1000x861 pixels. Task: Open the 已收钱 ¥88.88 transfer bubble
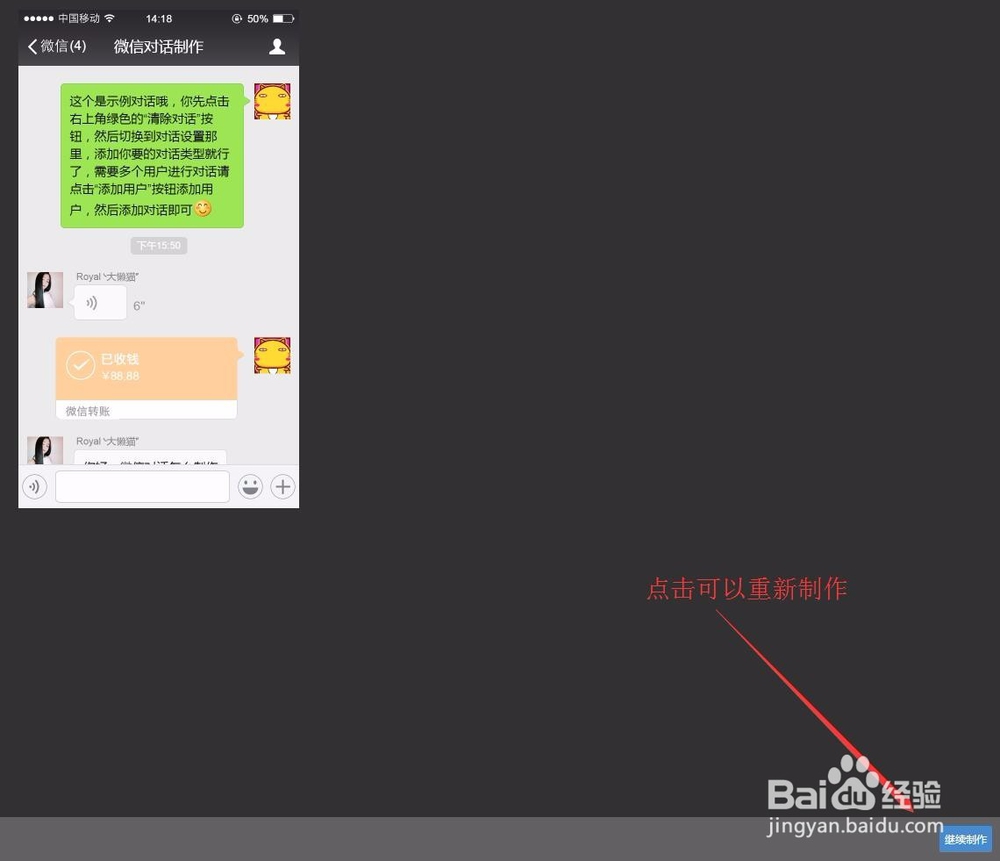(x=148, y=378)
